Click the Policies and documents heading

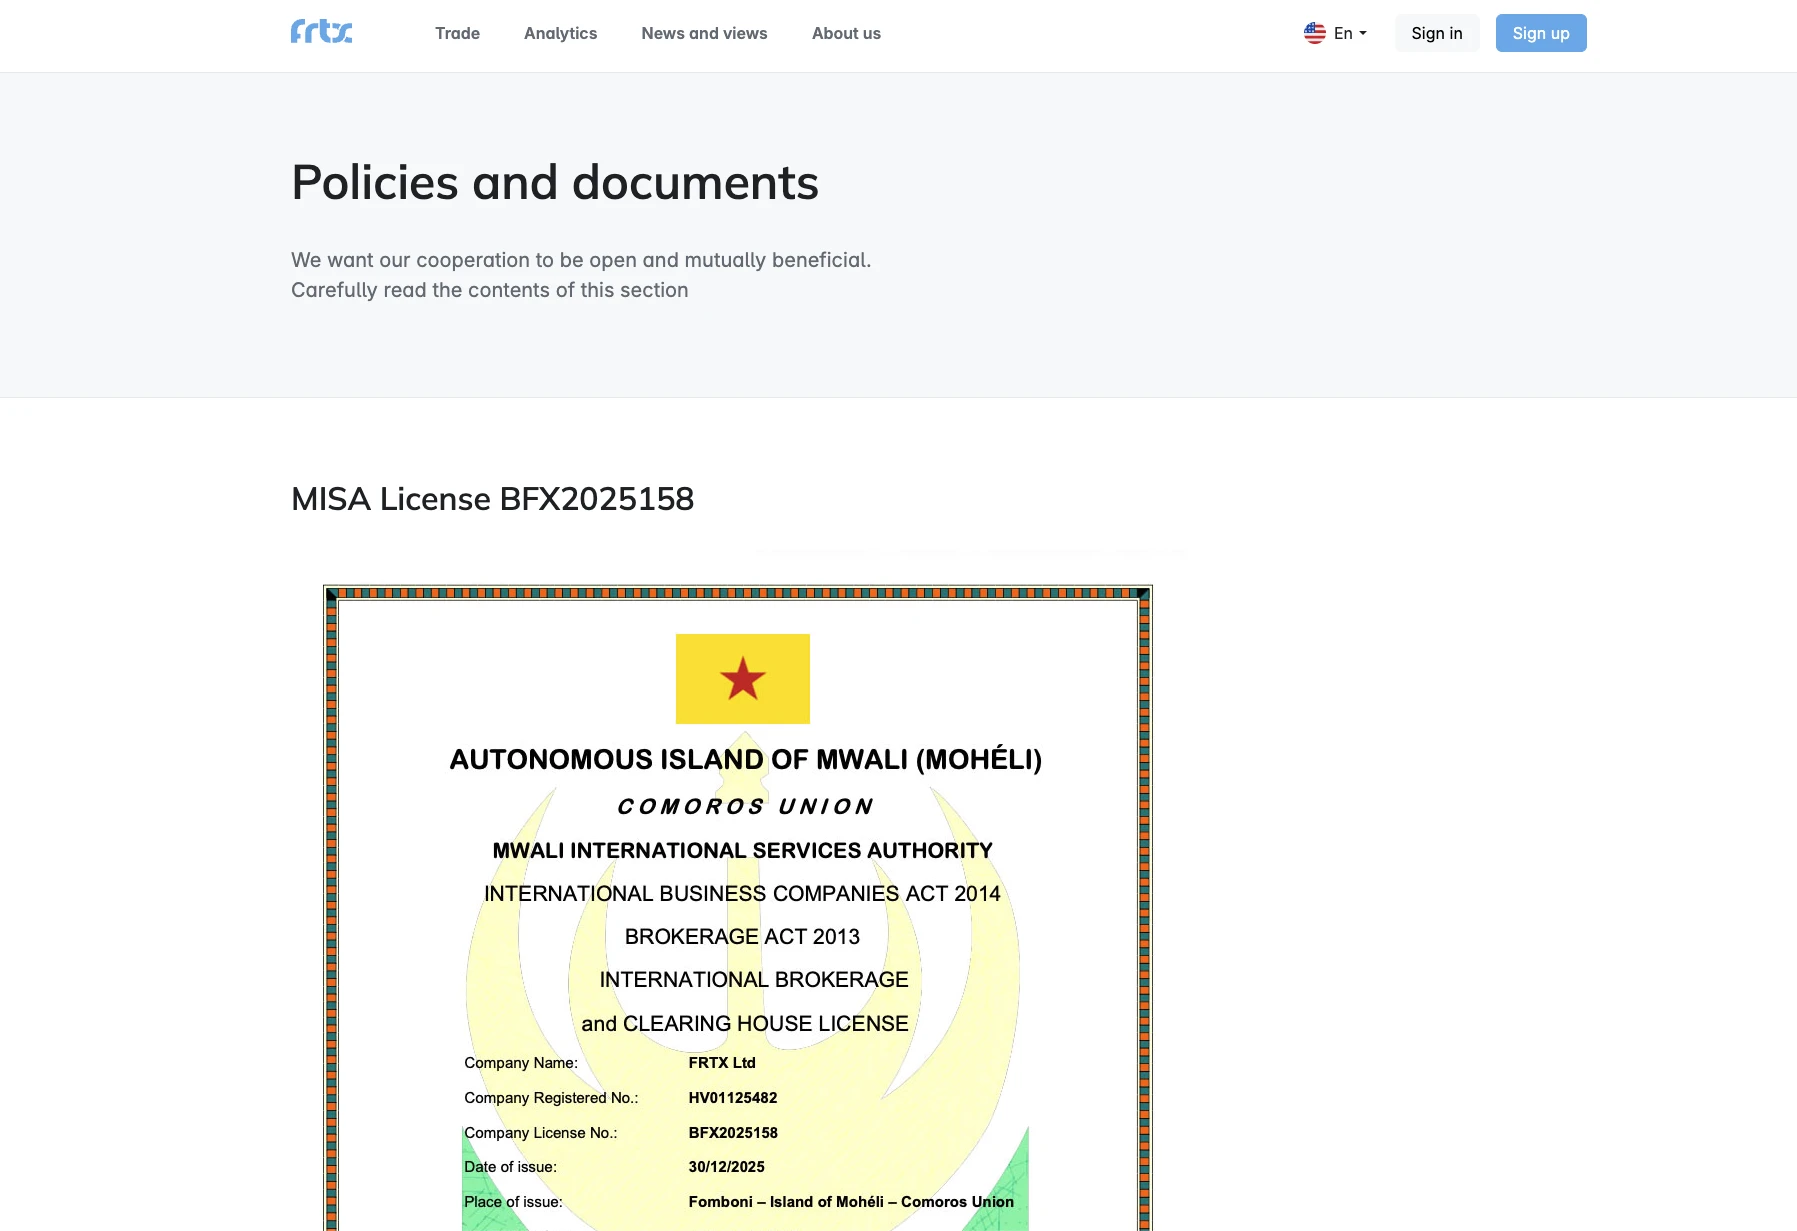(554, 183)
